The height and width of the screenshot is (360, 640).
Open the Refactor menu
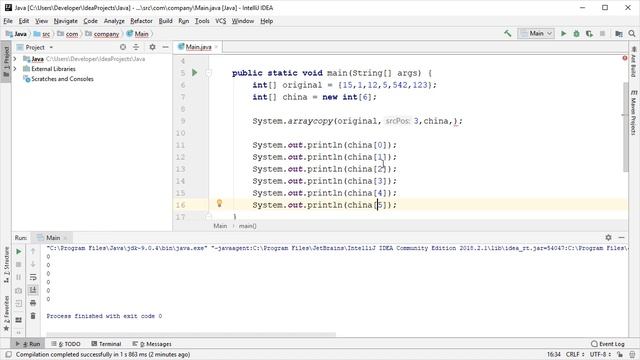[x=141, y=21]
